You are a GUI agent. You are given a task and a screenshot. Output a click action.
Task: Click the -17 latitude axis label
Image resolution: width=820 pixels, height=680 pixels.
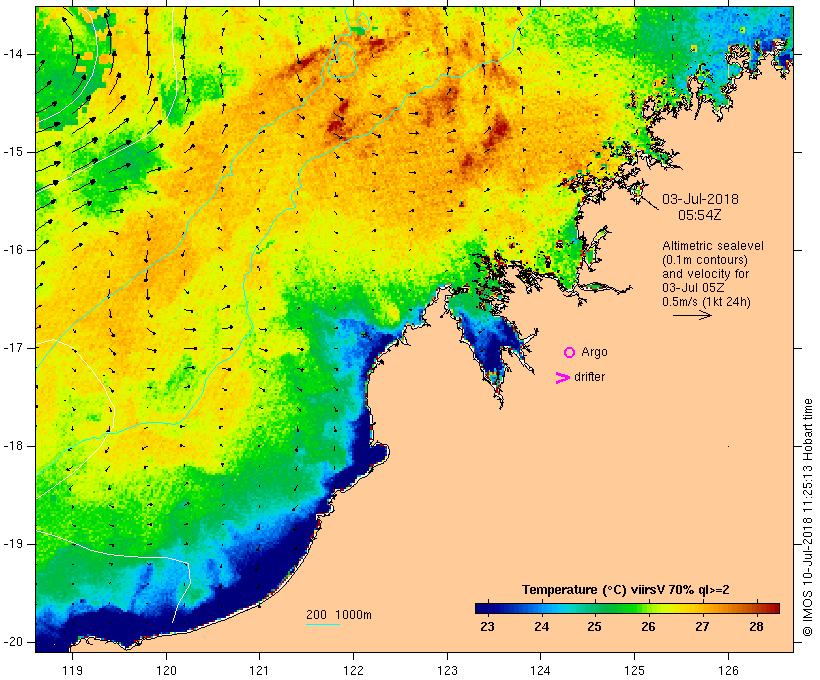[13, 348]
